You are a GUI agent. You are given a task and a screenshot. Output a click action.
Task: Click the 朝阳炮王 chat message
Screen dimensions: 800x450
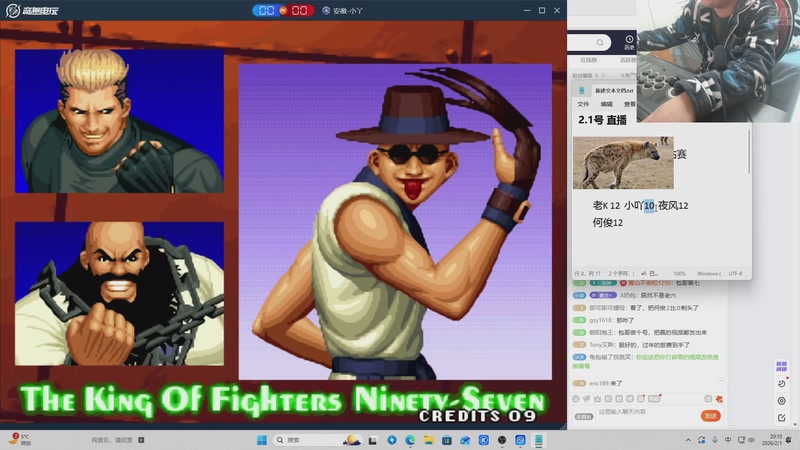640,332
